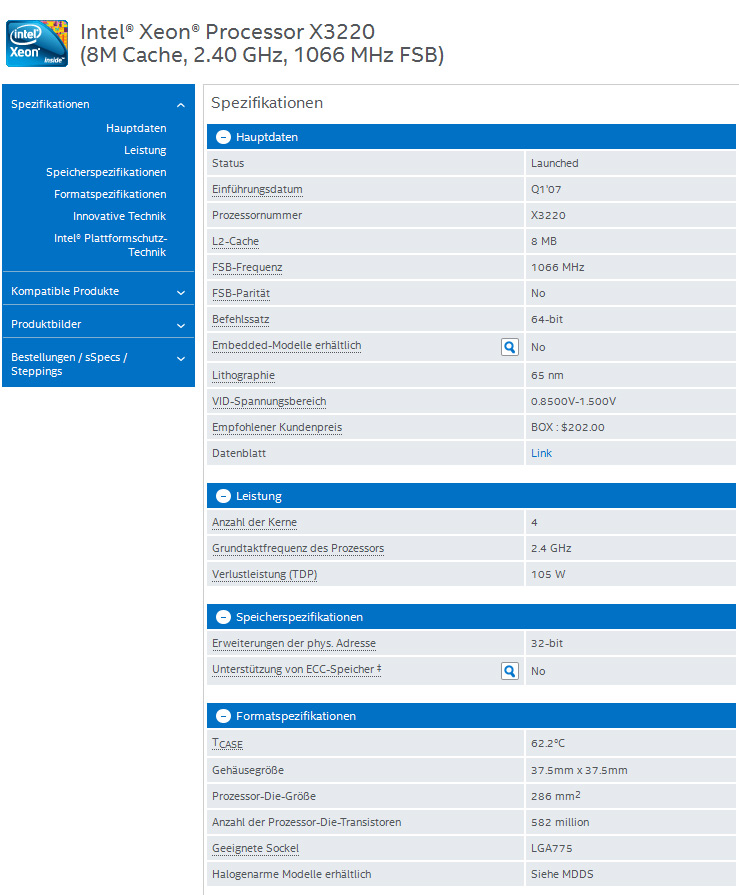Click the Lithographie term label
This screenshot has width=739, height=895.
[x=243, y=375]
